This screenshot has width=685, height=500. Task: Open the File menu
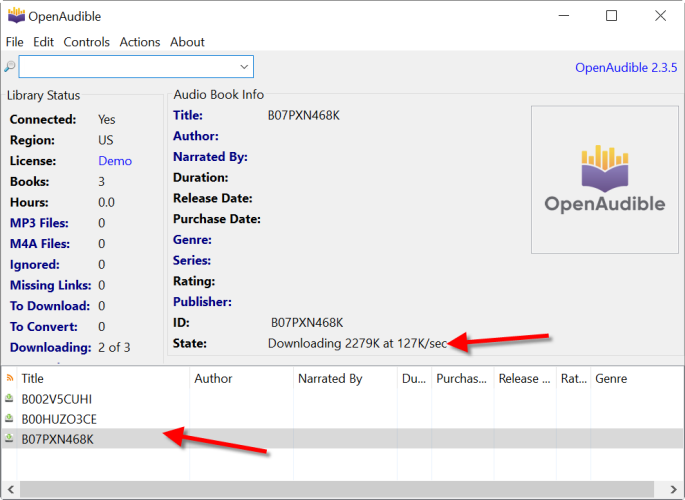(x=14, y=42)
